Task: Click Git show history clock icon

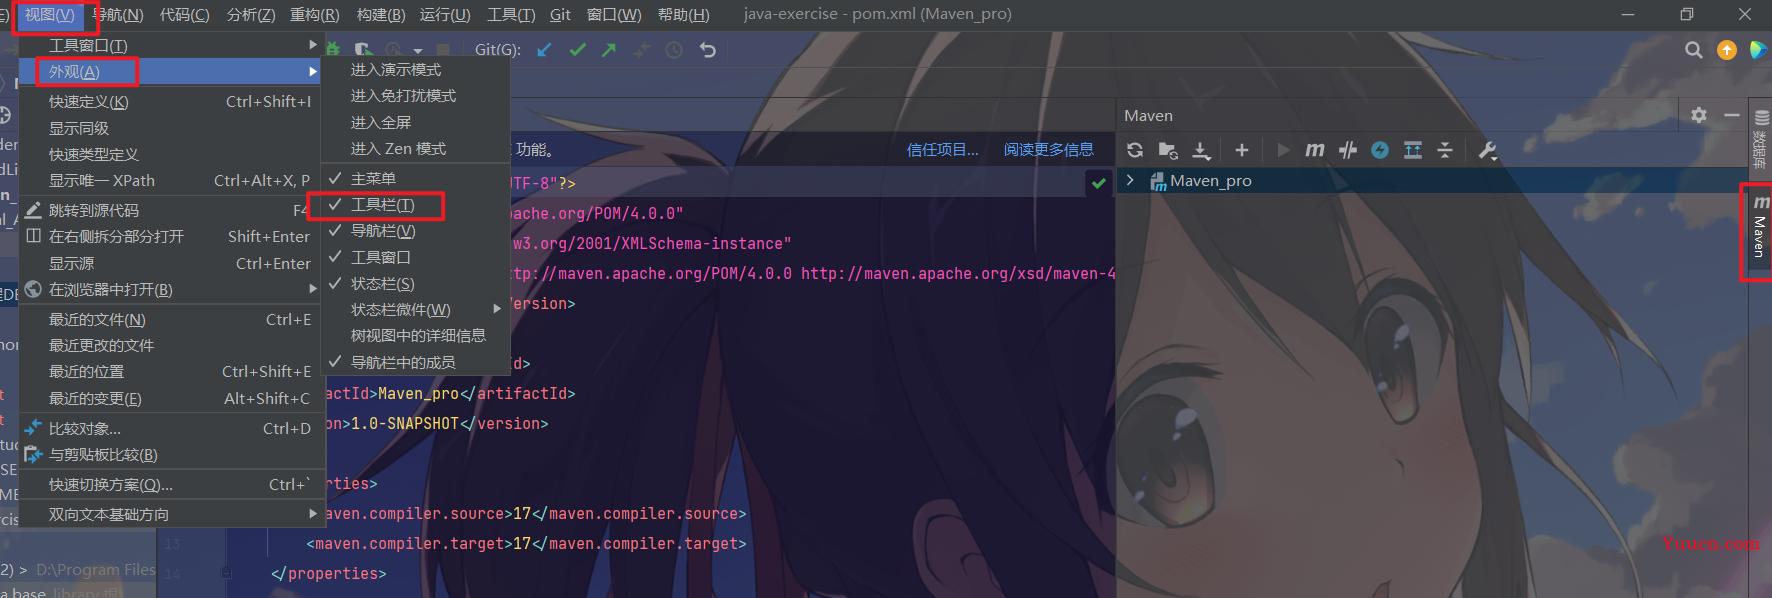Action: tap(674, 50)
